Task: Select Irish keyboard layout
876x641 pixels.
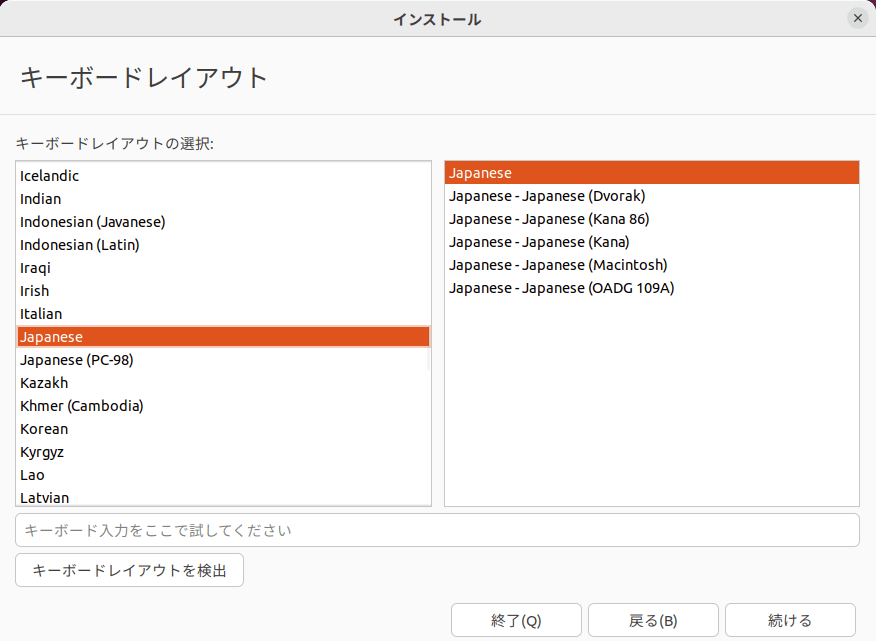Action: pyautogui.click(x=223, y=291)
